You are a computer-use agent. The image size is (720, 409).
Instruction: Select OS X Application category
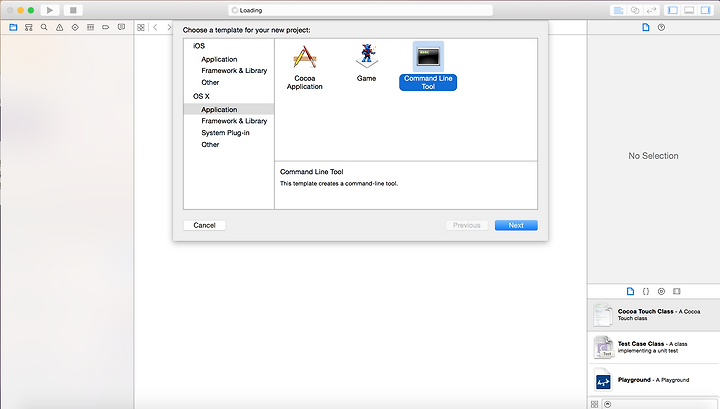(229, 109)
